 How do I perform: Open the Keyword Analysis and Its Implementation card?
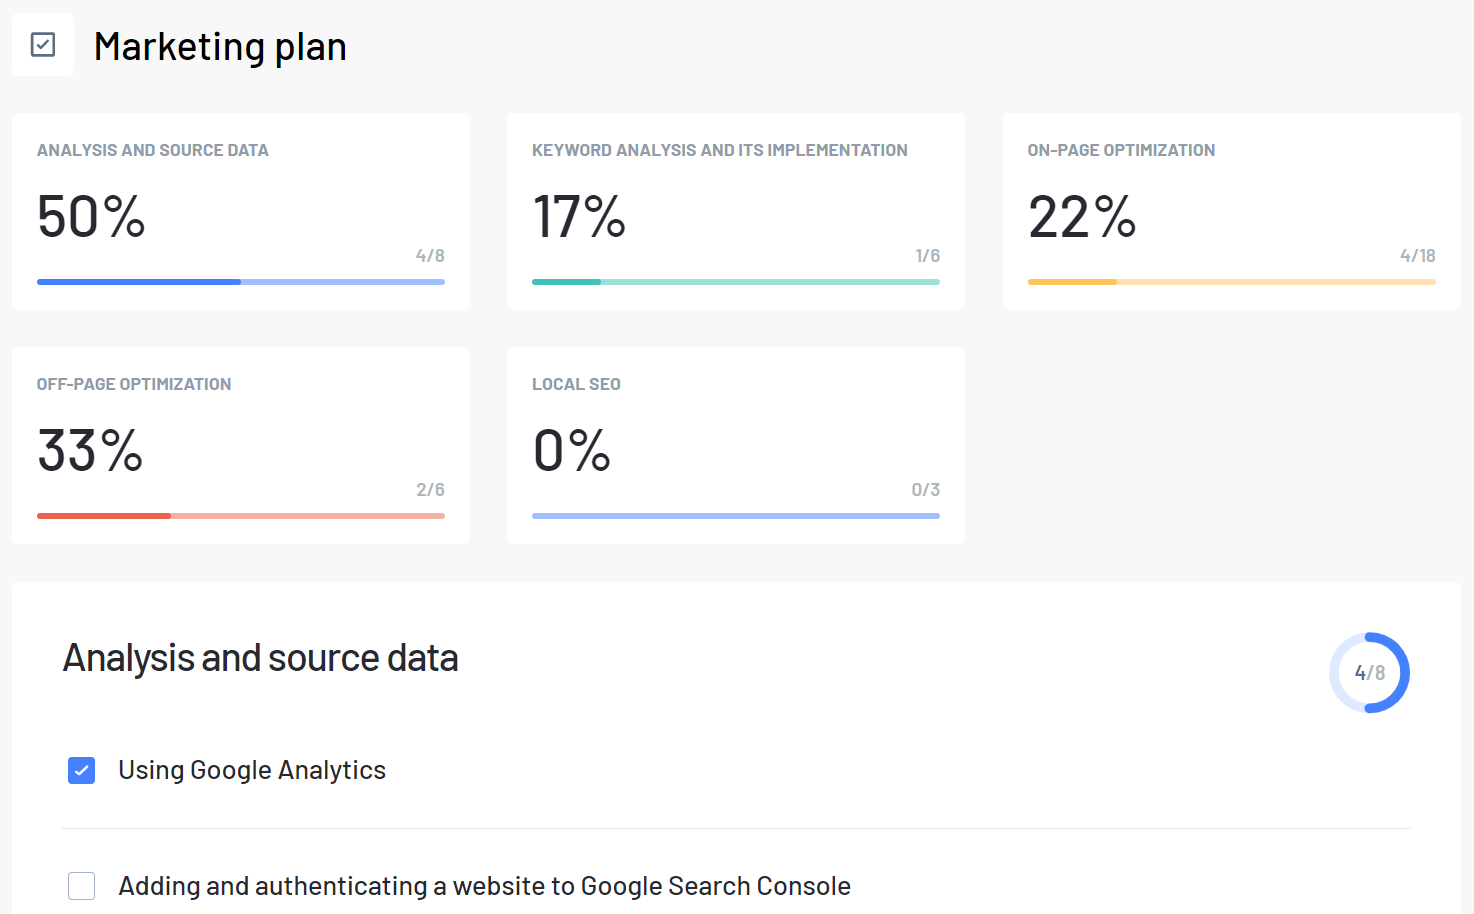(x=735, y=211)
